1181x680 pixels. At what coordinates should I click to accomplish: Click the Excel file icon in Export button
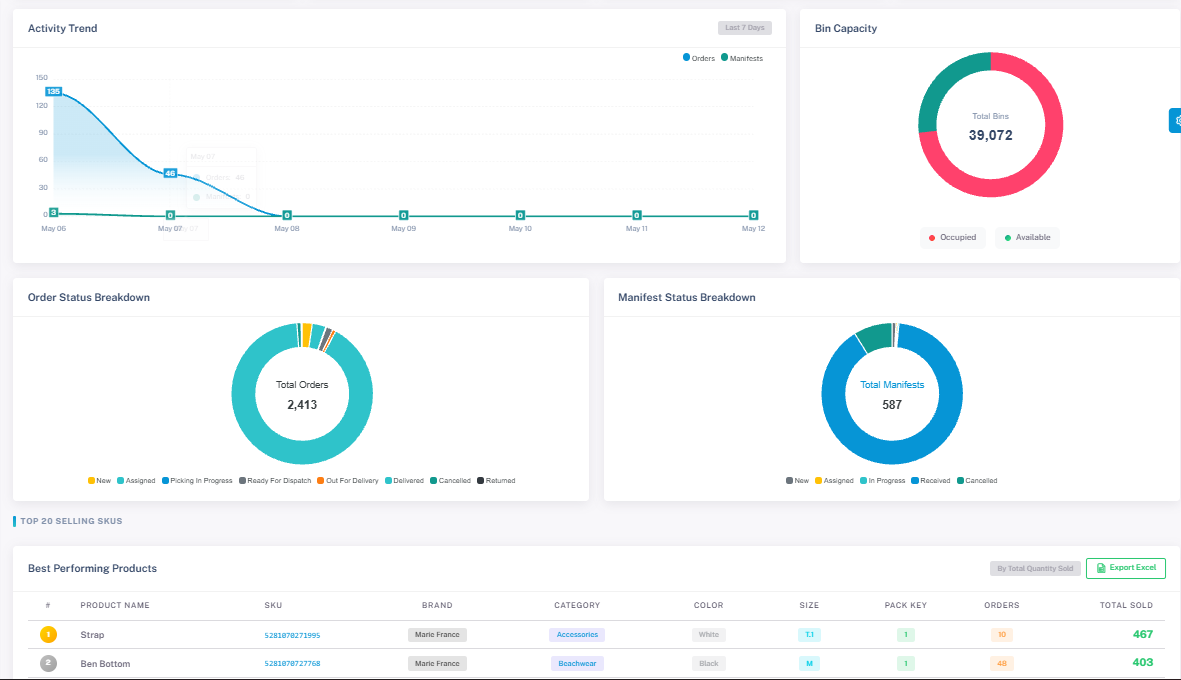point(1101,568)
